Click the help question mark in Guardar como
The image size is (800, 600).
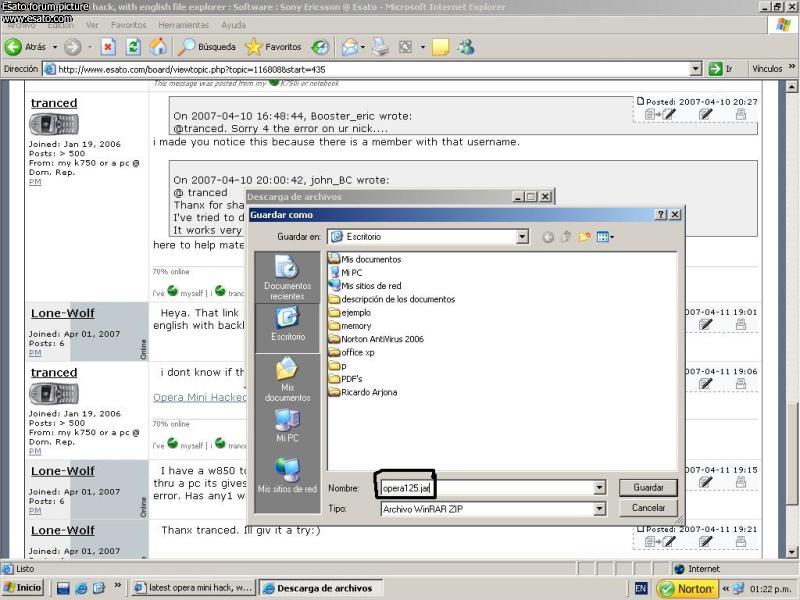661,215
